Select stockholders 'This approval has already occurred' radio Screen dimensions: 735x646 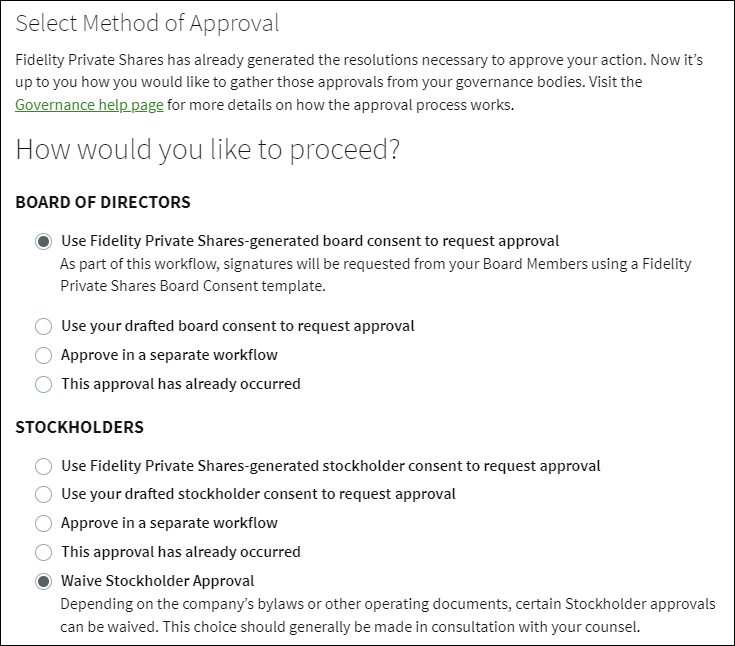(x=43, y=552)
